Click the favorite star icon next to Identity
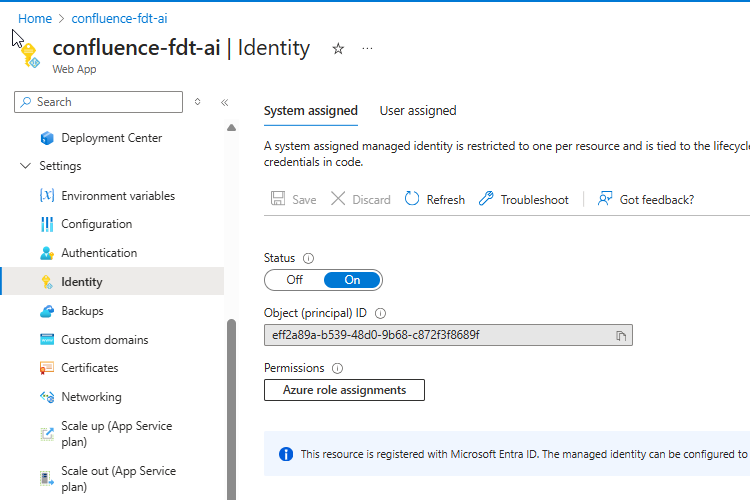 (x=338, y=48)
